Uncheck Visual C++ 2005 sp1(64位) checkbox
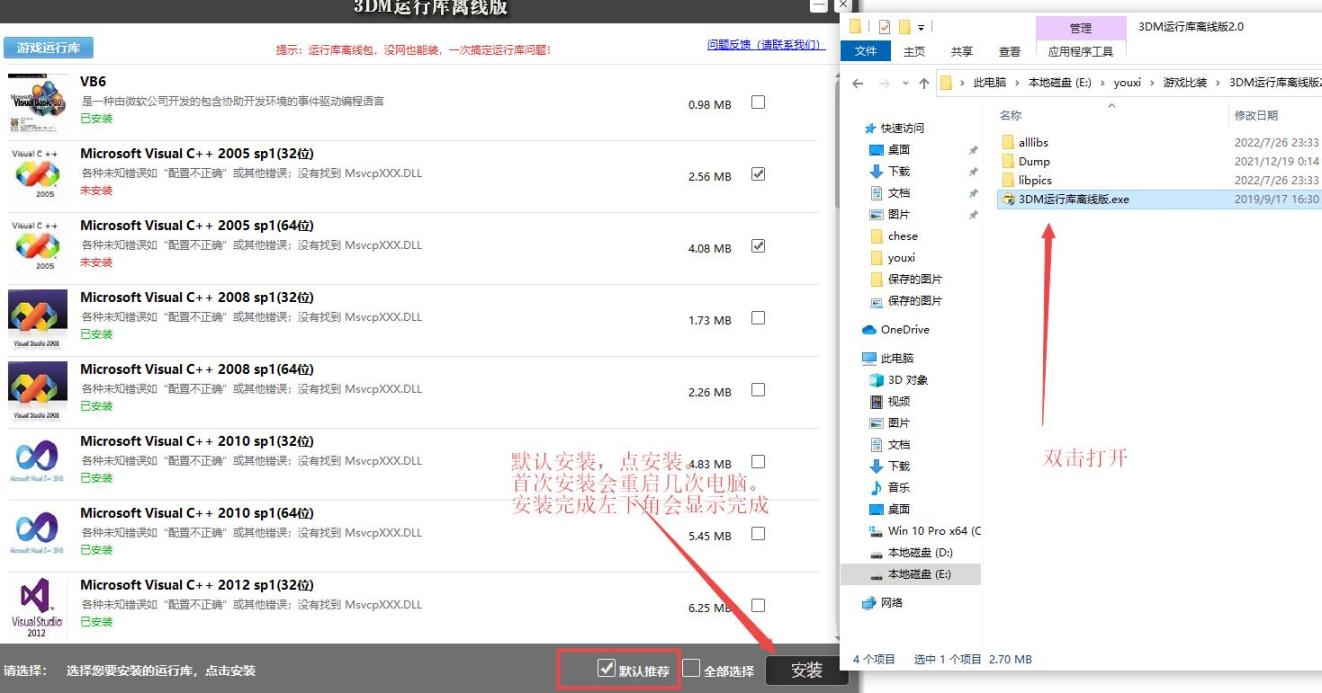 (x=758, y=246)
